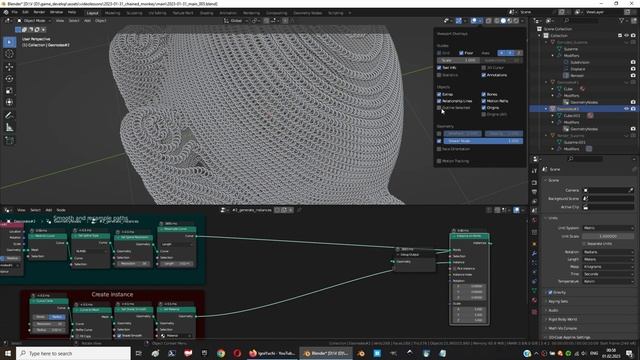Select the Measure tool in viewport toolbar
Viewport: 640px width, 360px height.
point(9,128)
